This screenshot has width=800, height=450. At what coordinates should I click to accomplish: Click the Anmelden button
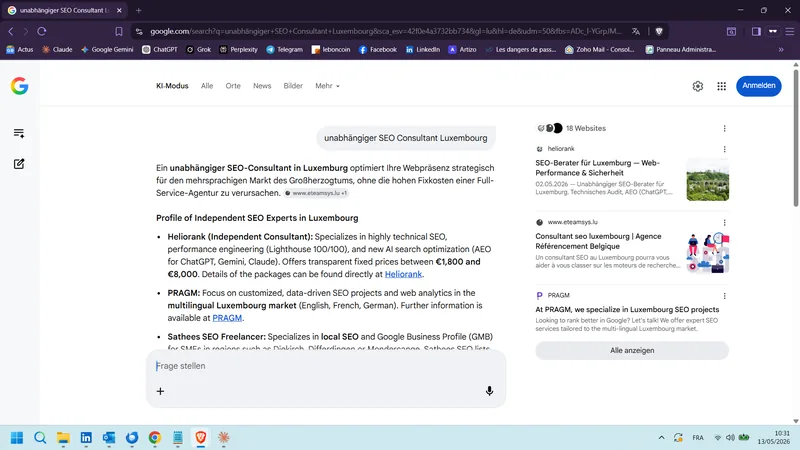(758, 86)
